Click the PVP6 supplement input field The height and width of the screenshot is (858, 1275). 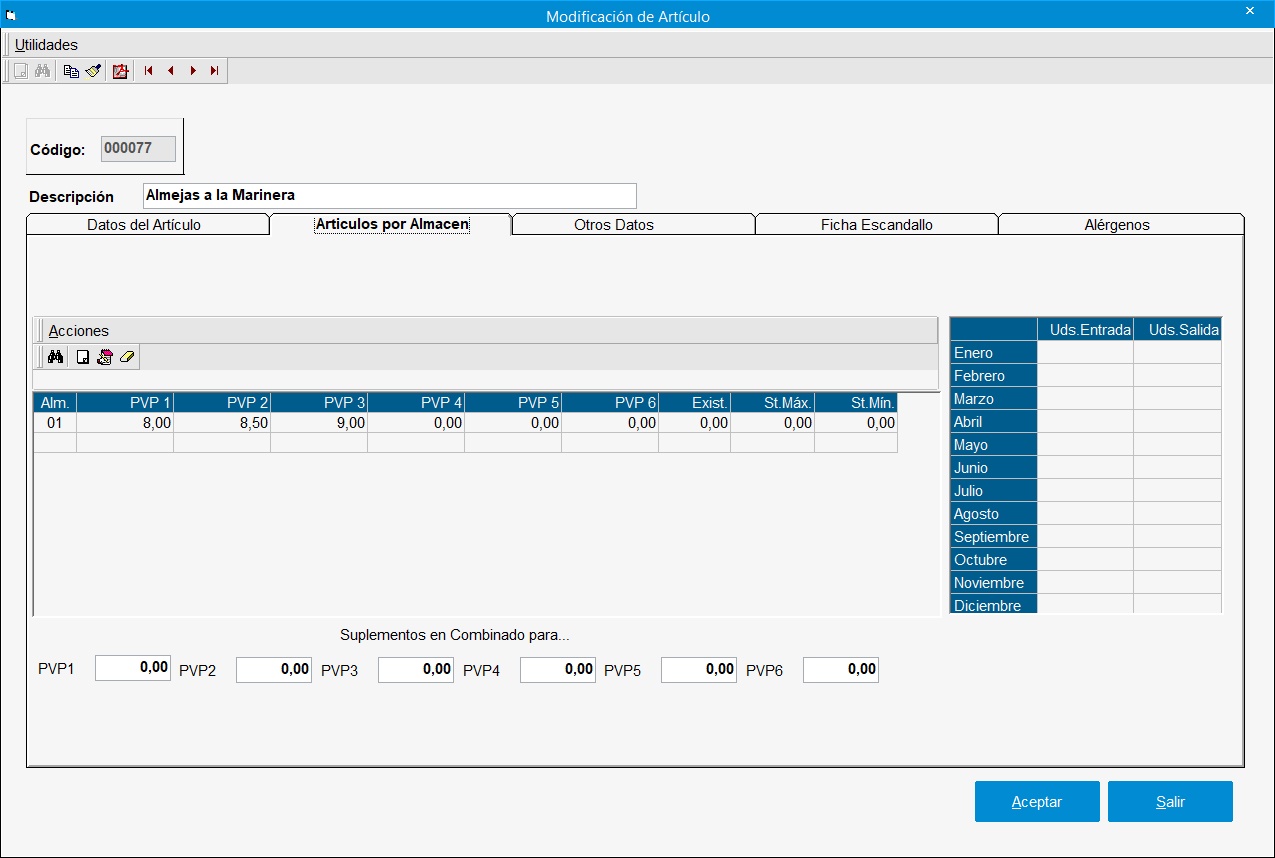tap(842, 669)
